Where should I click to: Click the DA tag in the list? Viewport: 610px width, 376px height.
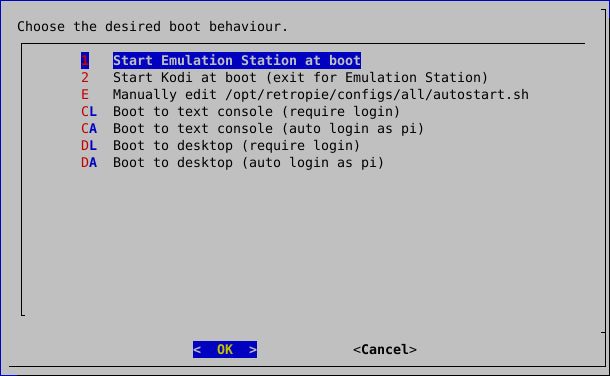point(89,163)
